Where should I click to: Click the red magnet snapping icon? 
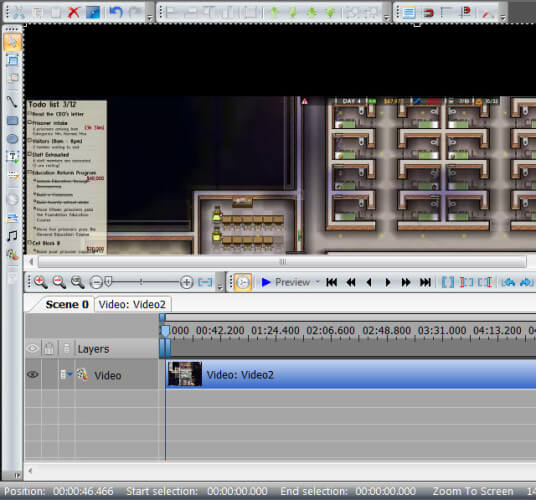(428, 13)
